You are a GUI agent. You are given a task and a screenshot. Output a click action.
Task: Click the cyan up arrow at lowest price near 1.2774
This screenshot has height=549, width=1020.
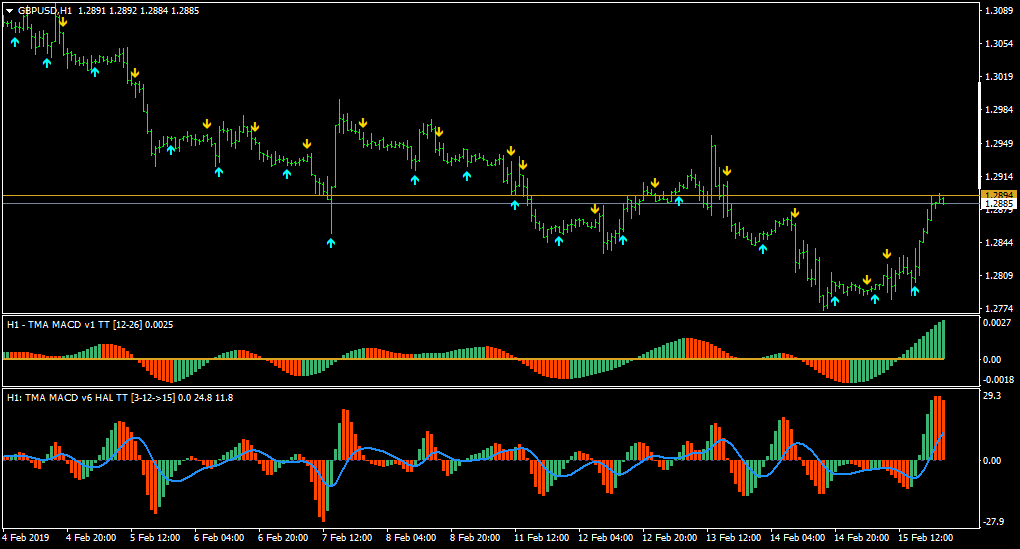tap(835, 300)
